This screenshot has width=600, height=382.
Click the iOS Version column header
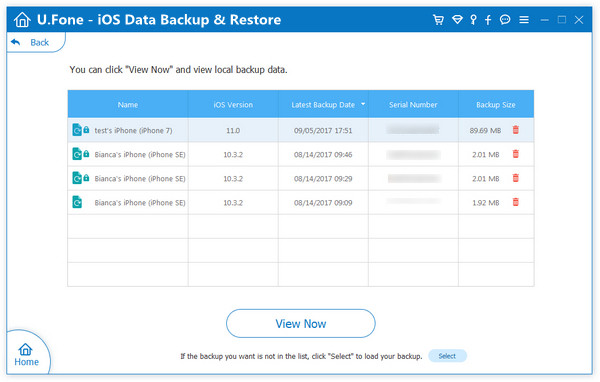(x=233, y=104)
